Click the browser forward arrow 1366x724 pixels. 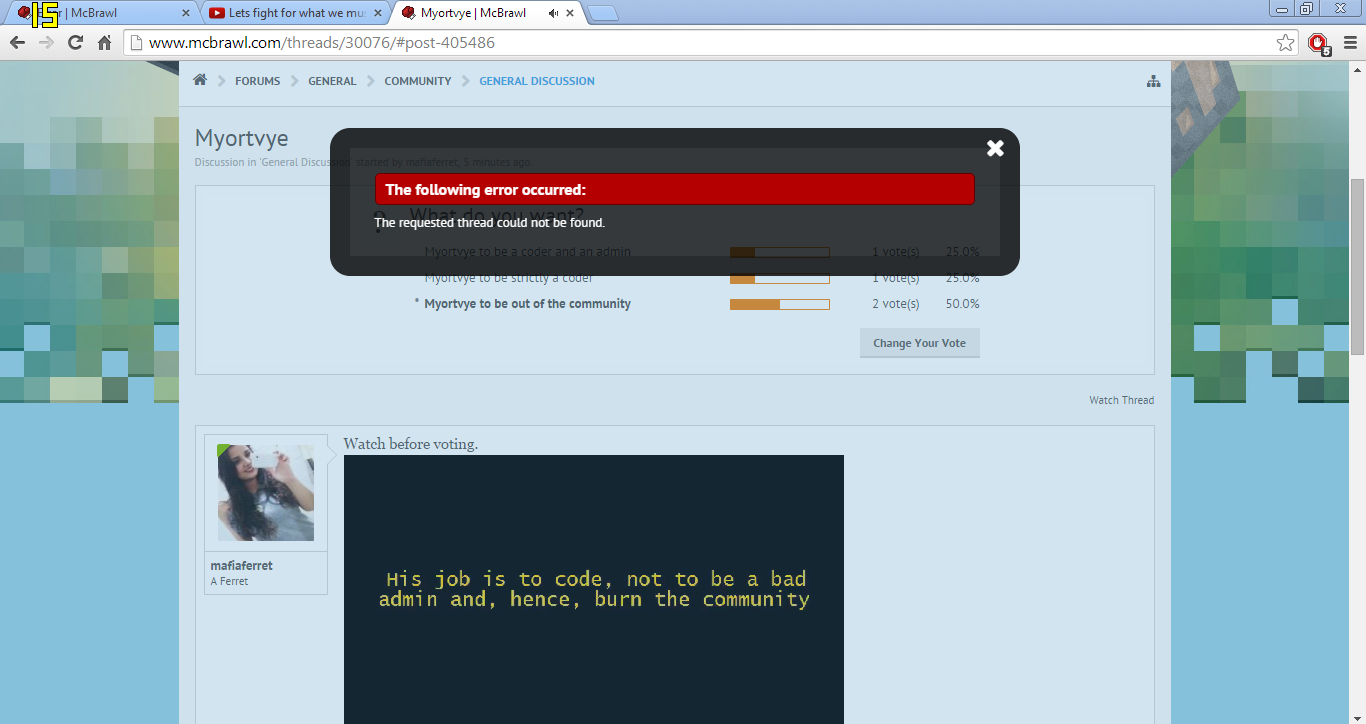(x=46, y=43)
